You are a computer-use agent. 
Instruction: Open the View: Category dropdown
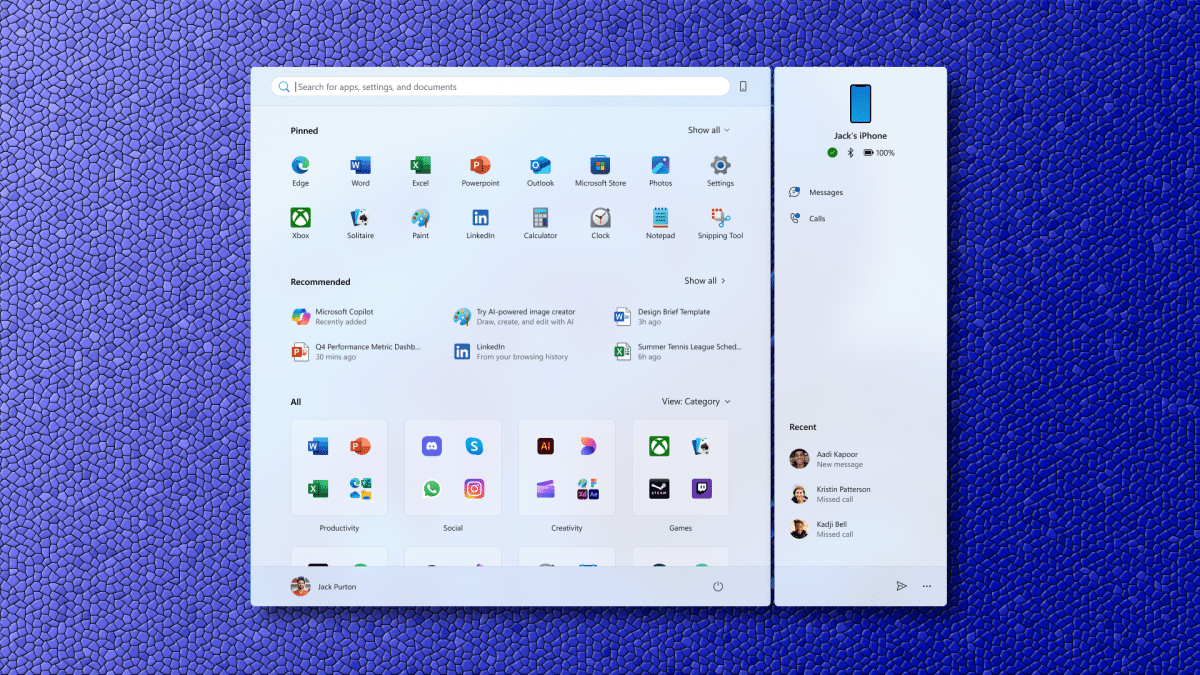pyautogui.click(x=696, y=402)
